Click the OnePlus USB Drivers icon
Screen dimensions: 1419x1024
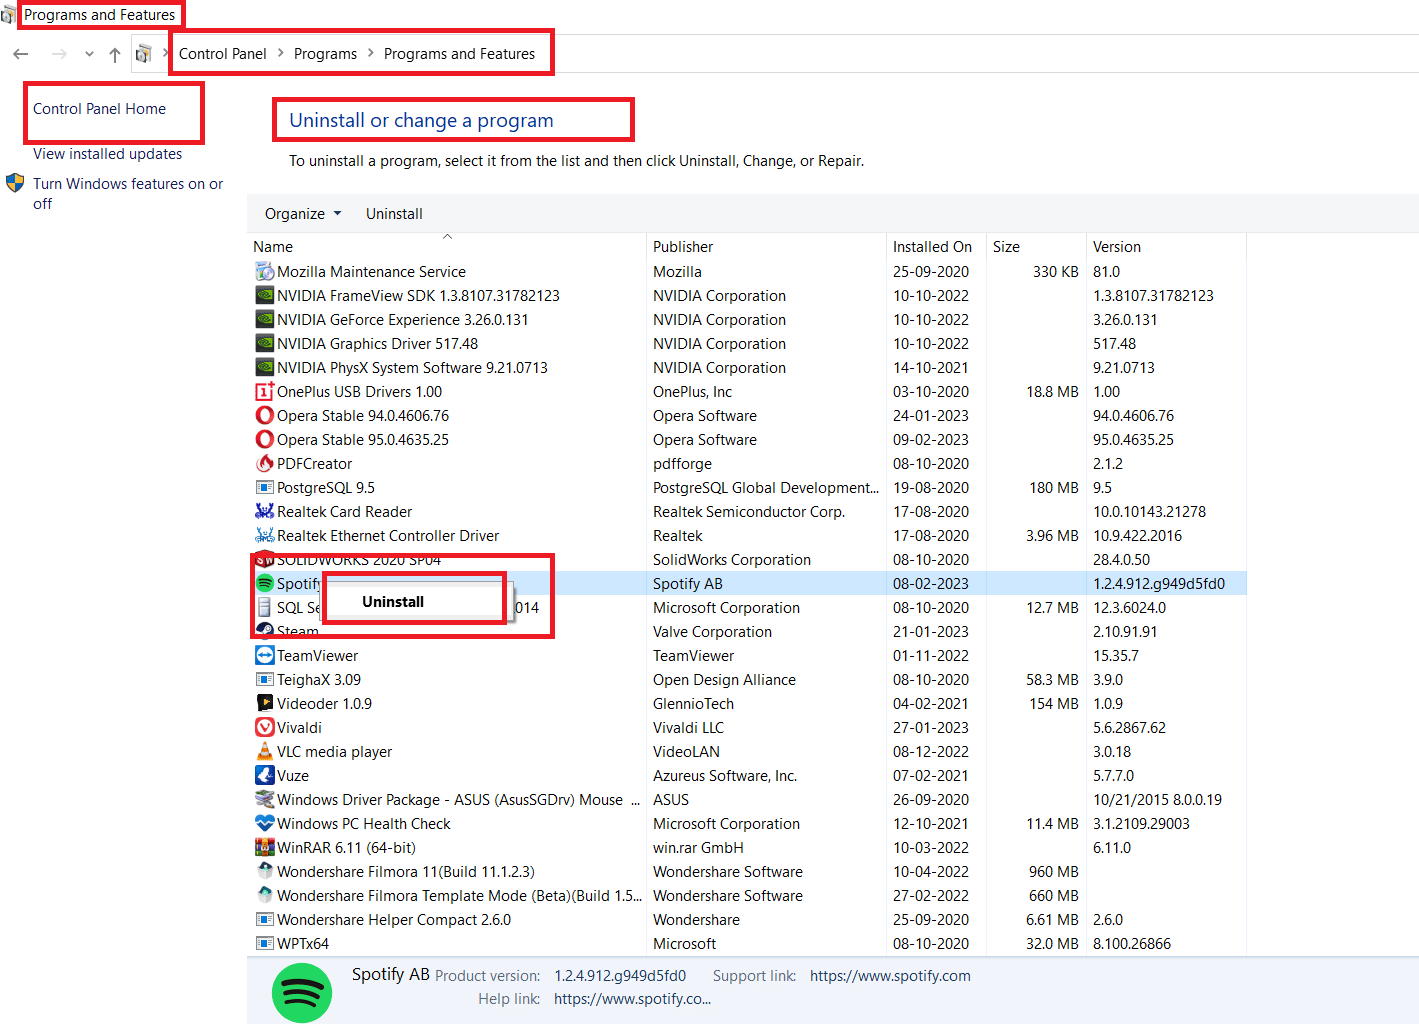tap(265, 392)
